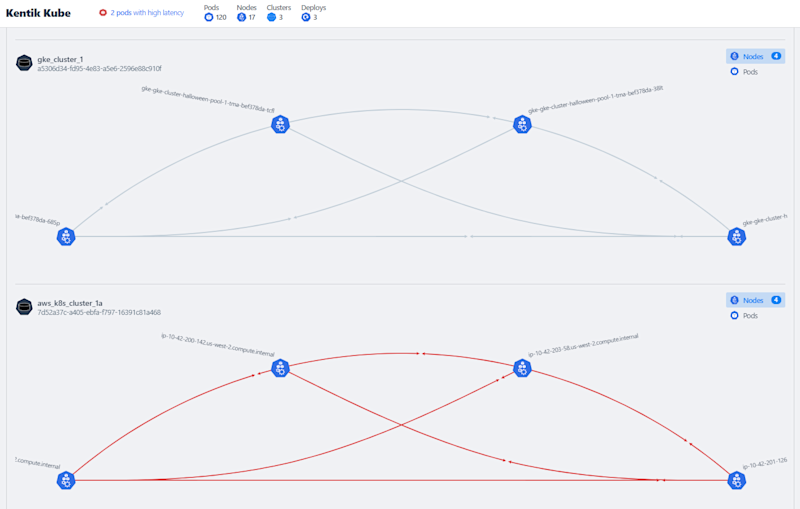This screenshot has width=800, height=509.
Task: Select the cut-off gke-gke-cluster-h node icon
Action: [736, 237]
